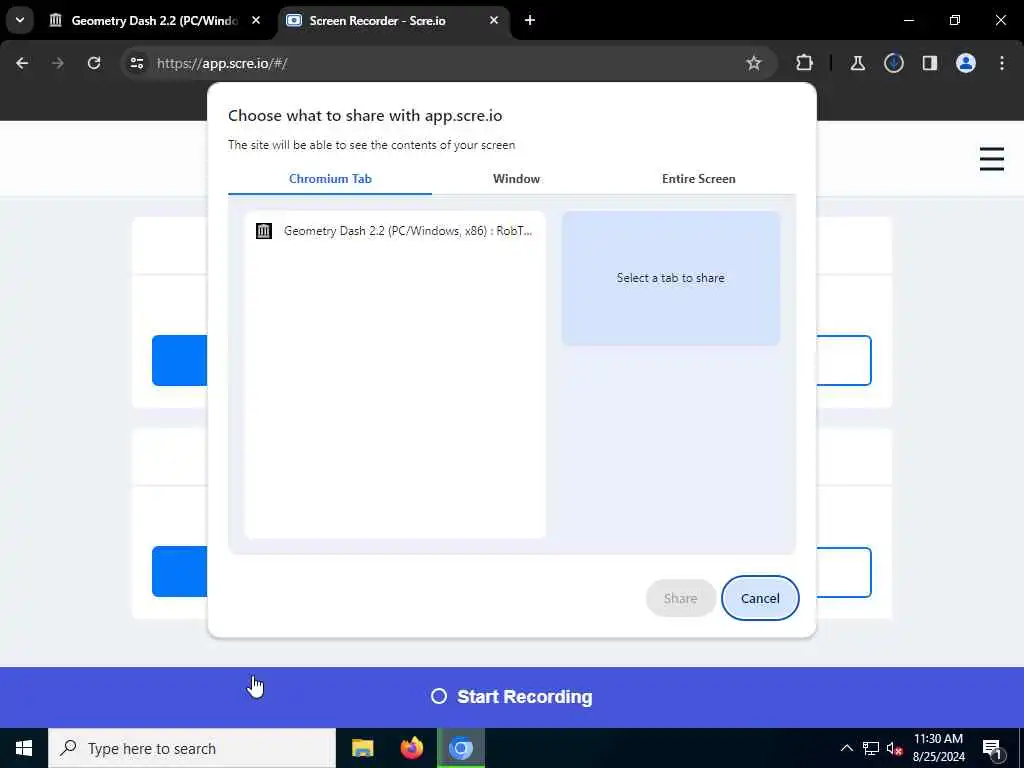1024x768 pixels.
Task: Click the browser forward arrow
Action: pos(58,63)
